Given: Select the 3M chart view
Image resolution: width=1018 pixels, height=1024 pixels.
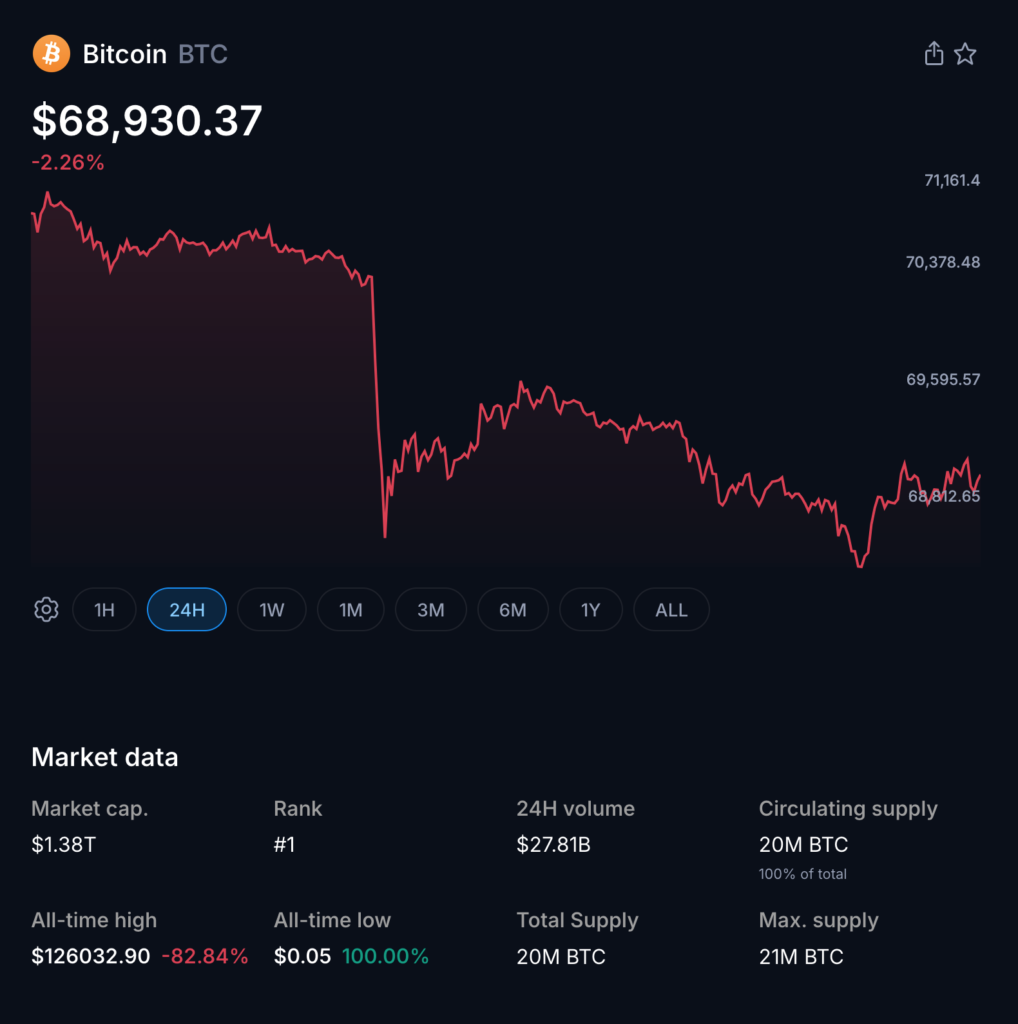Looking at the screenshot, I should (430, 609).
